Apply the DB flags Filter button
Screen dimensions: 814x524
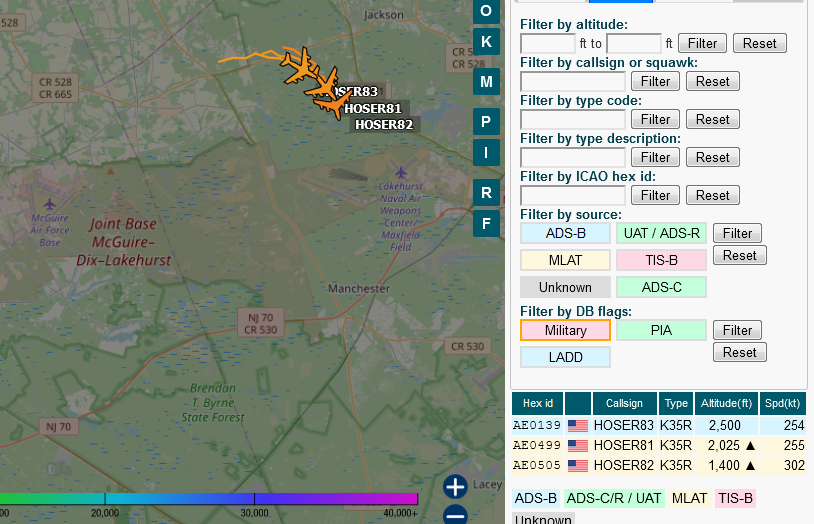click(737, 330)
